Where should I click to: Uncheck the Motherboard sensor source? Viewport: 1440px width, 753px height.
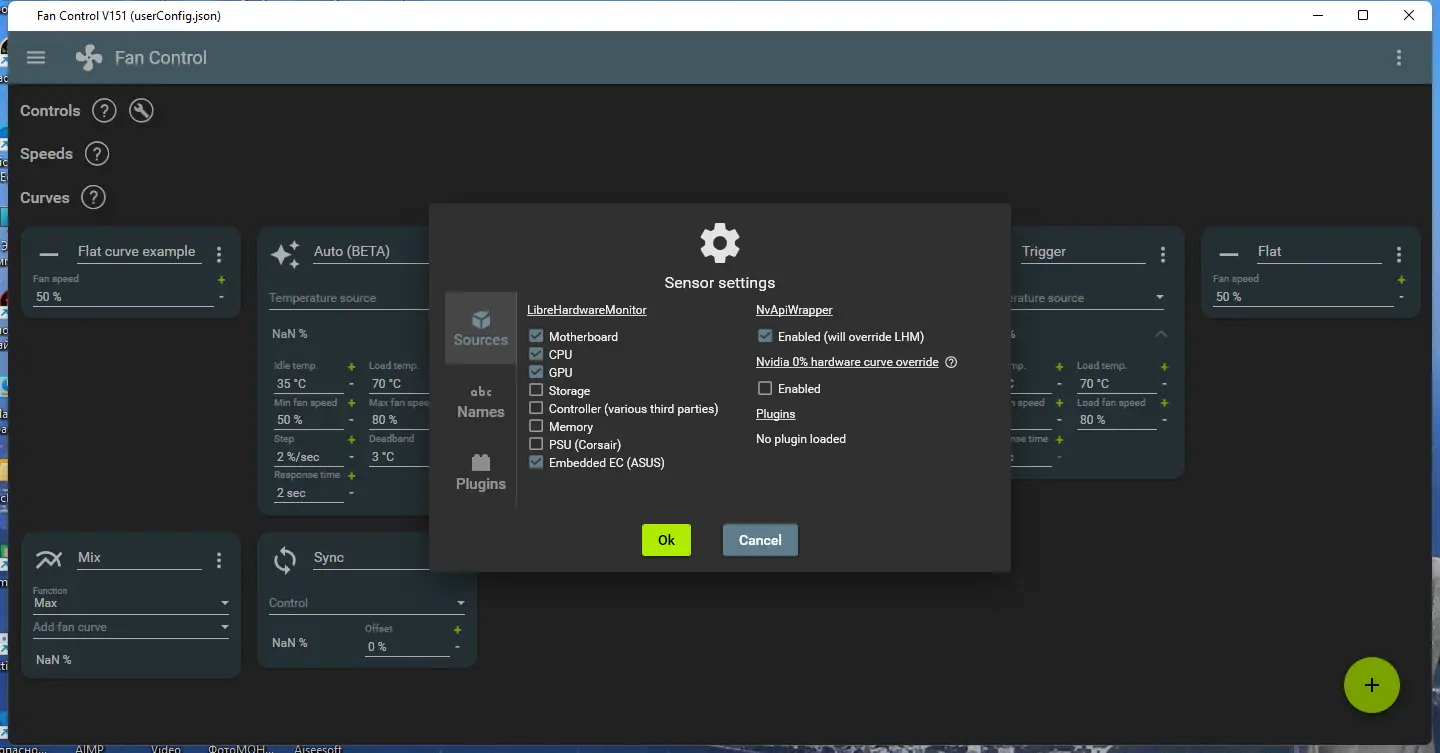click(x=537, y=337)
